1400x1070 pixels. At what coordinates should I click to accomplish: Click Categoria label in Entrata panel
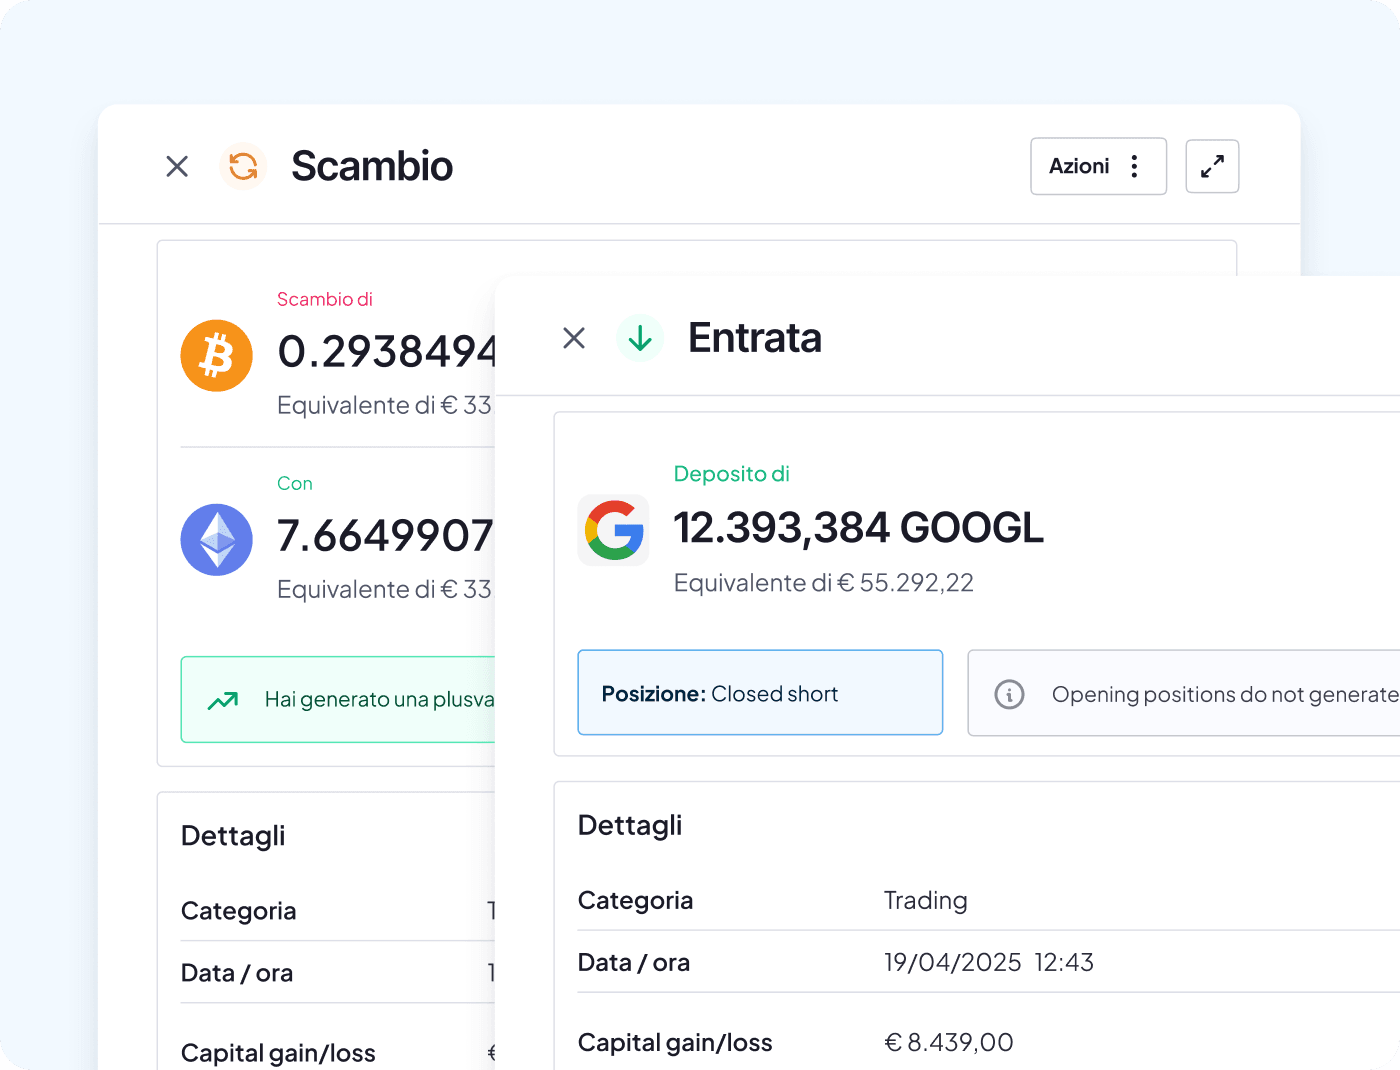click(x=636, y=901)
